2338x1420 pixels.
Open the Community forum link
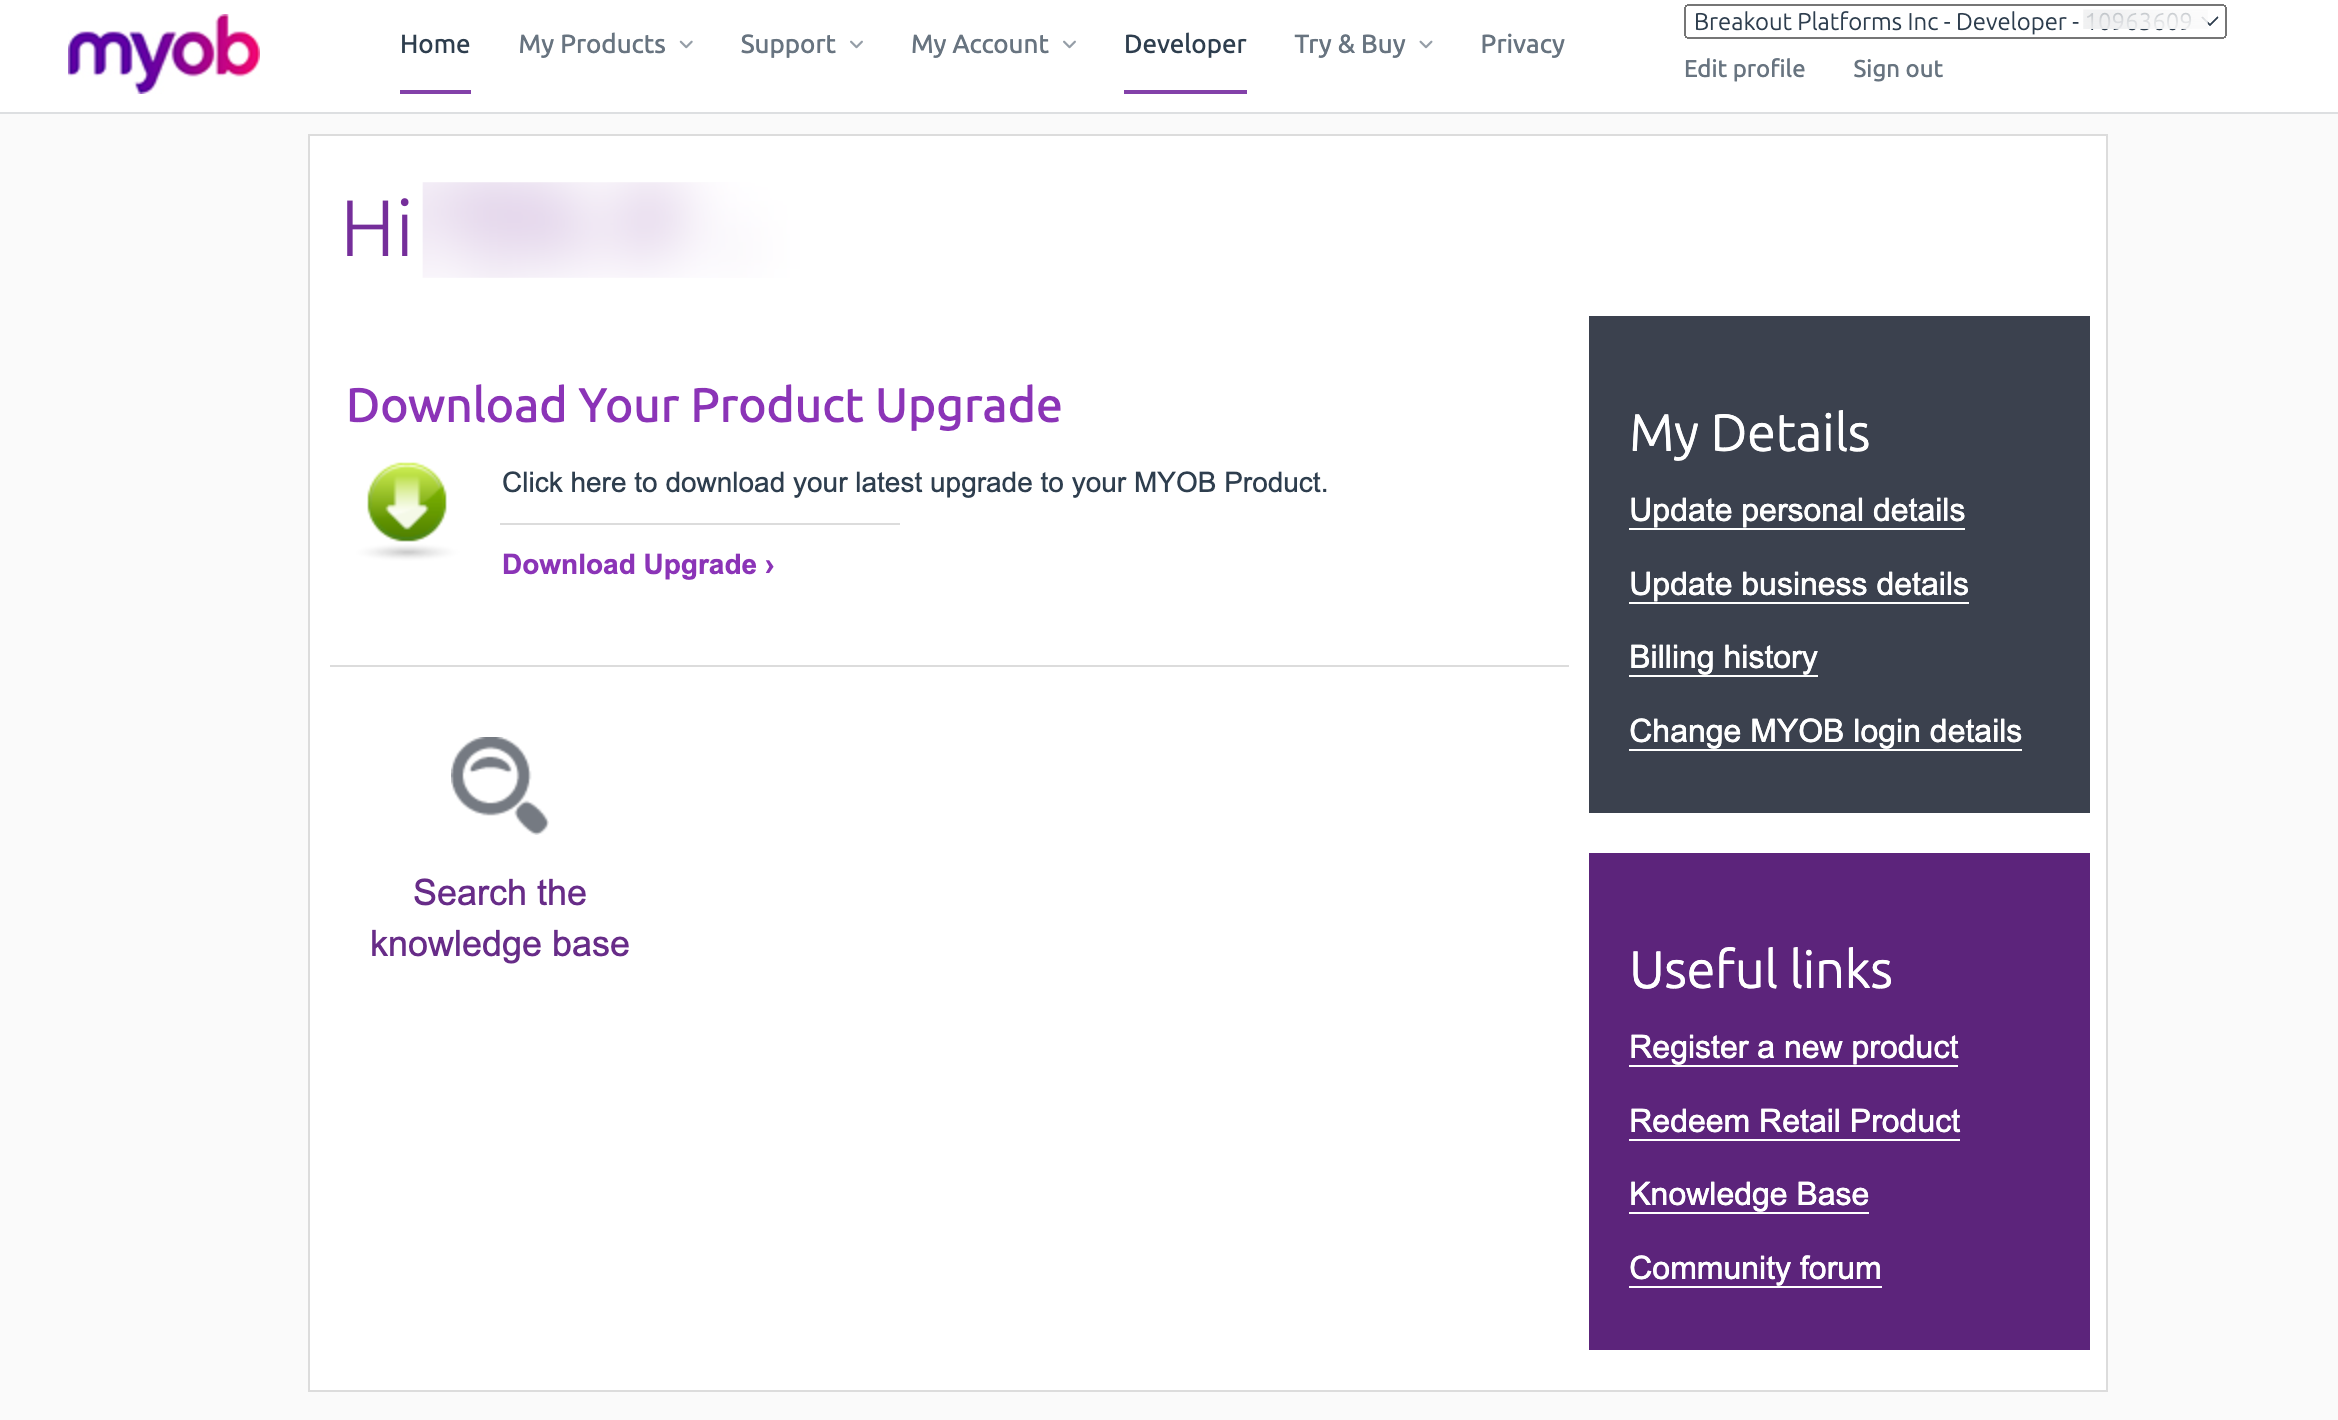[1754, 1268]
